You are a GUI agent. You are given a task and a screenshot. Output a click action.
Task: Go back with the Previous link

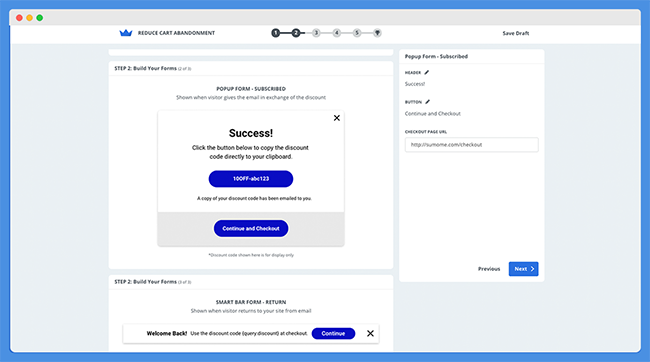click(x=489, y=269)
